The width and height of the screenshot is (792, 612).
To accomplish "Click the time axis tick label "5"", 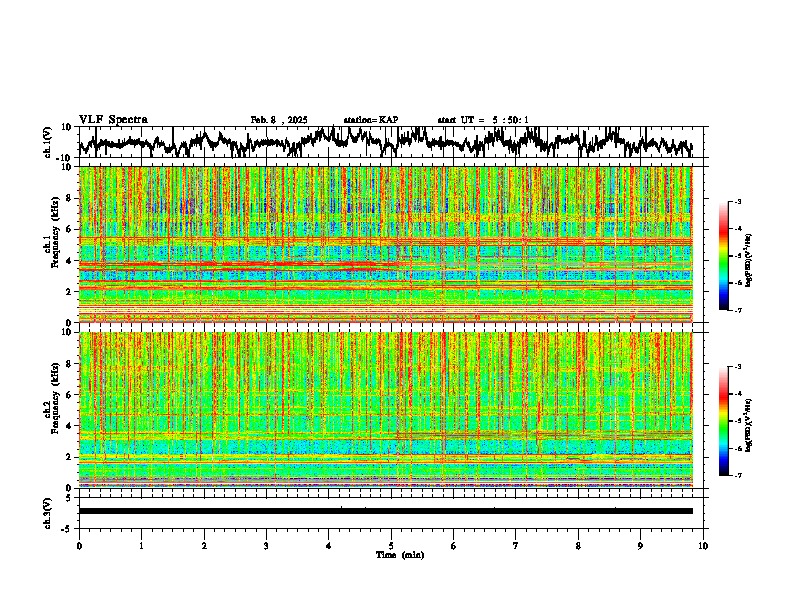I will pyautogui.click(x=391, y=546).
